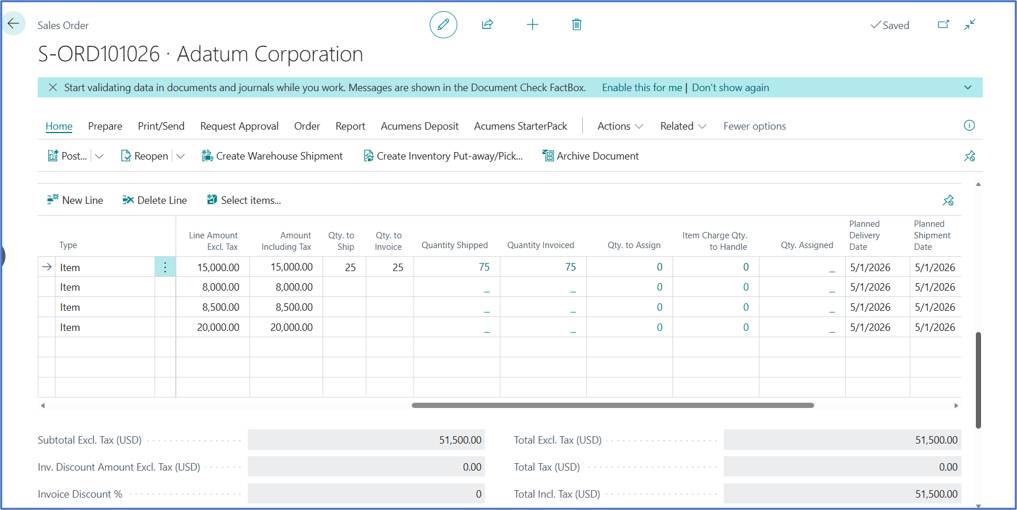The width and height of the screenshot is (1017, 510).
Task: Click the vertical scrollbar thumb
Action: tap(979, 381)
